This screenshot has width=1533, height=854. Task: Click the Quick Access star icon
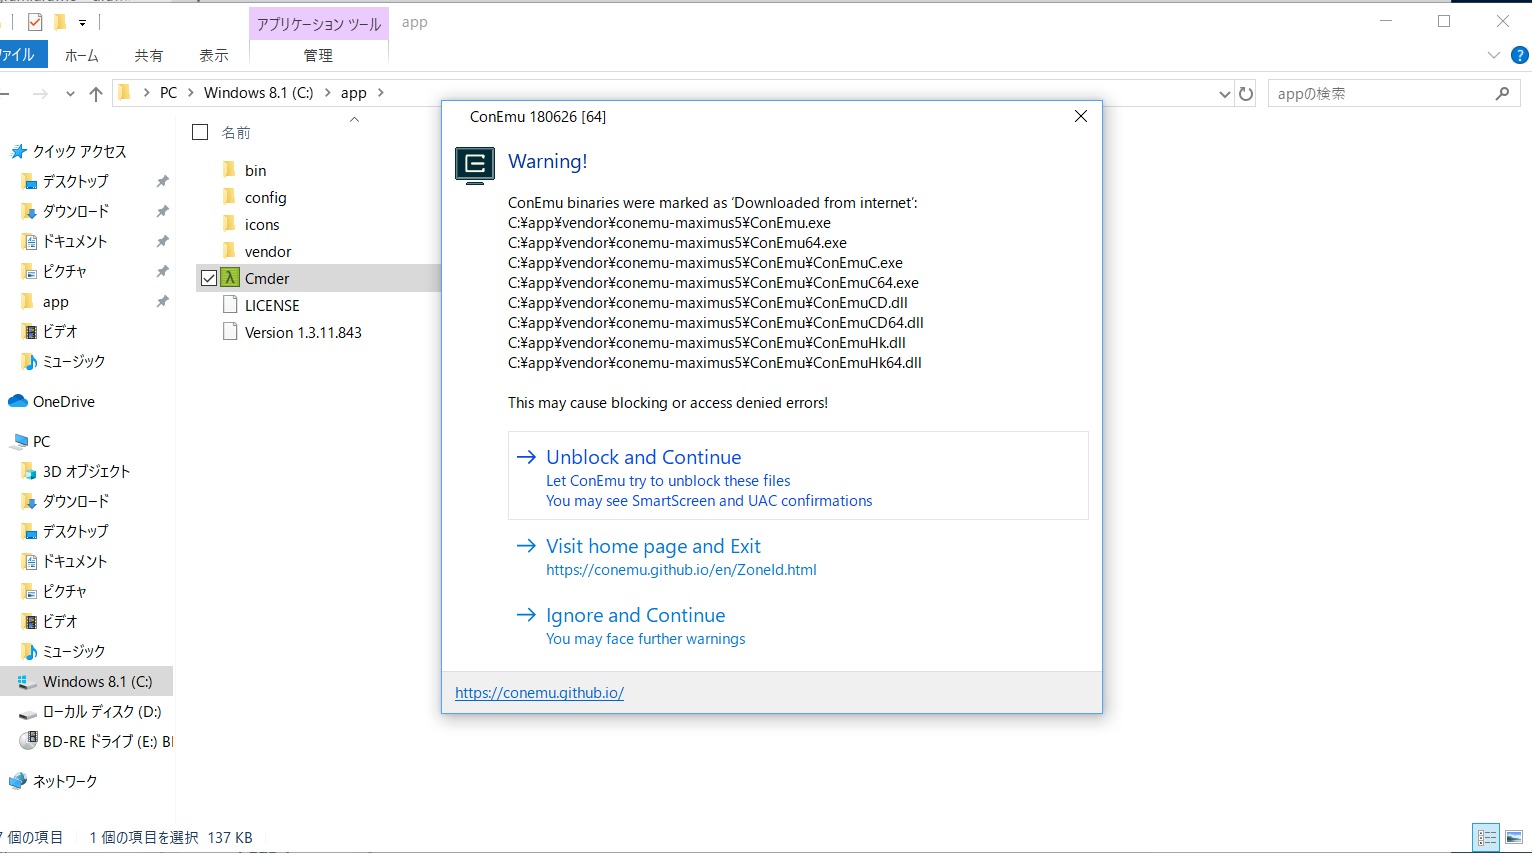(x=18, y=151)
